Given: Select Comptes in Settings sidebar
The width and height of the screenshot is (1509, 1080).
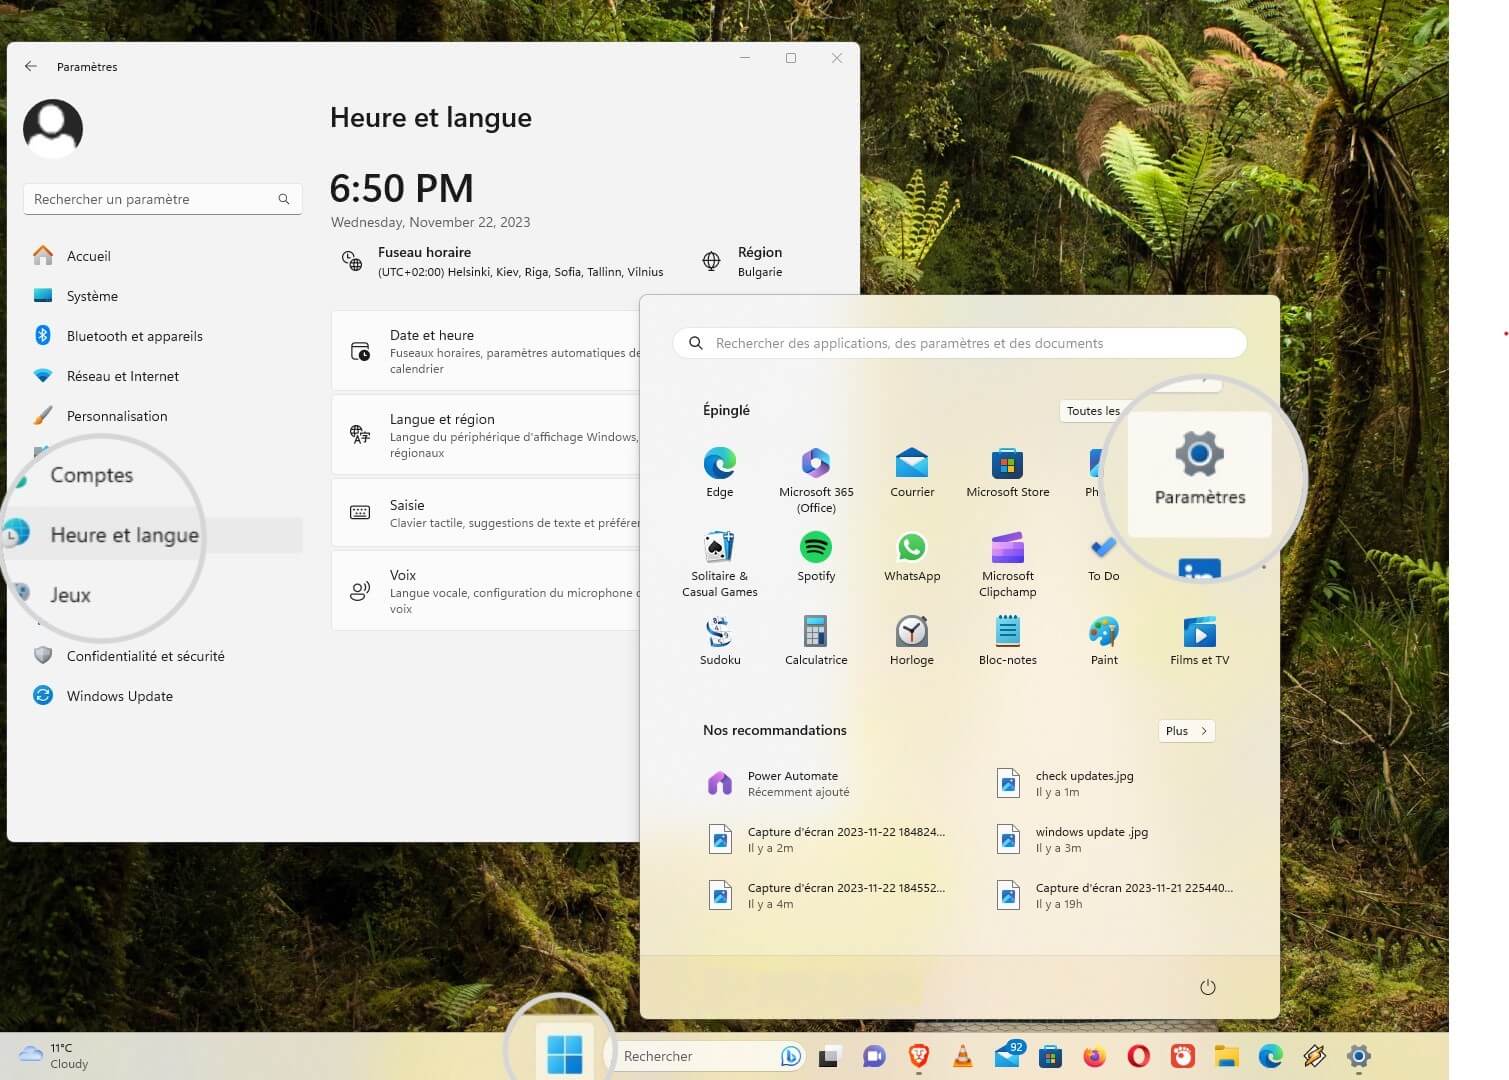Looking at the screenshot, I should point(91,475).
